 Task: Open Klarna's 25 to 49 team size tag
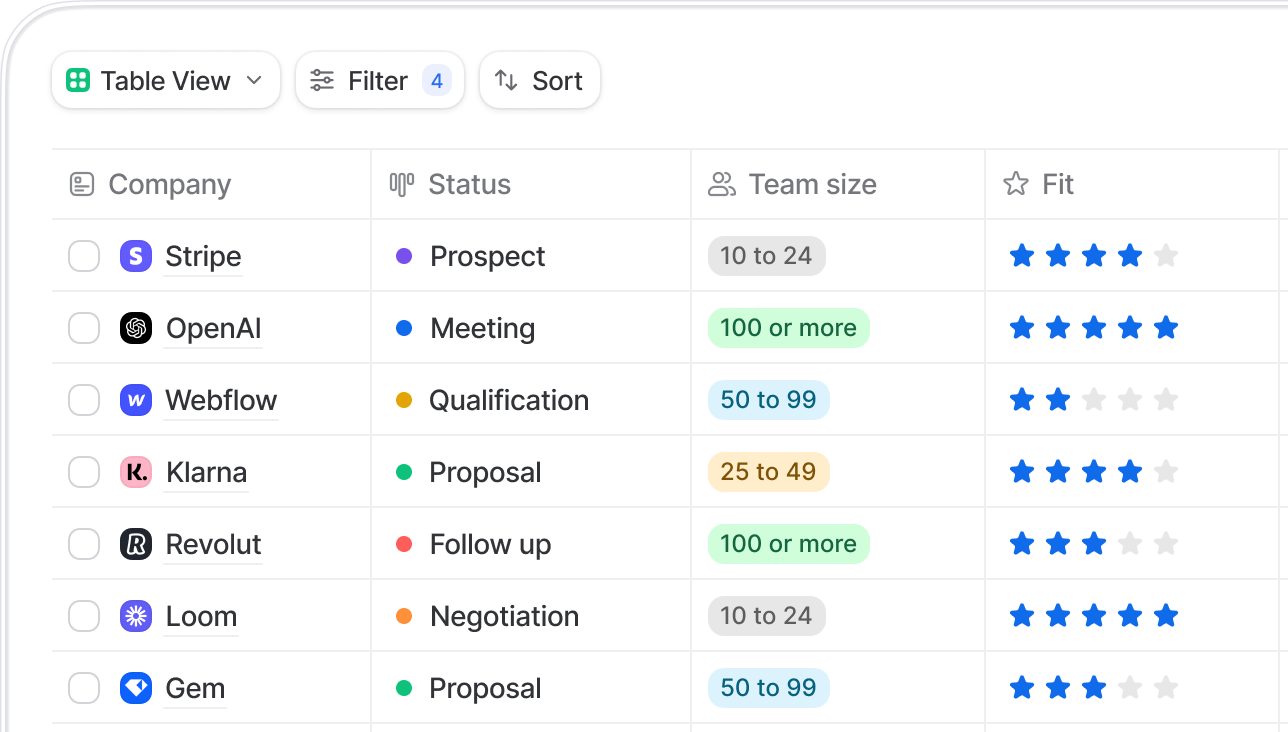(x=768, y=472)
